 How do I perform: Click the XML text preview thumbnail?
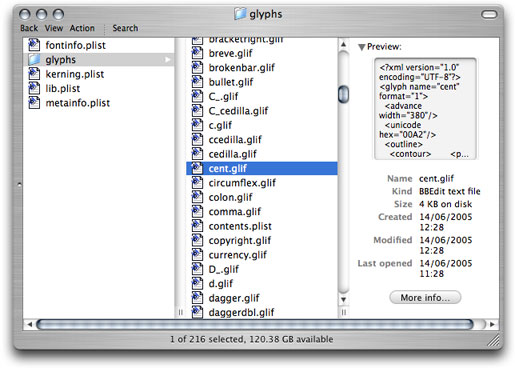click(425, 109)
